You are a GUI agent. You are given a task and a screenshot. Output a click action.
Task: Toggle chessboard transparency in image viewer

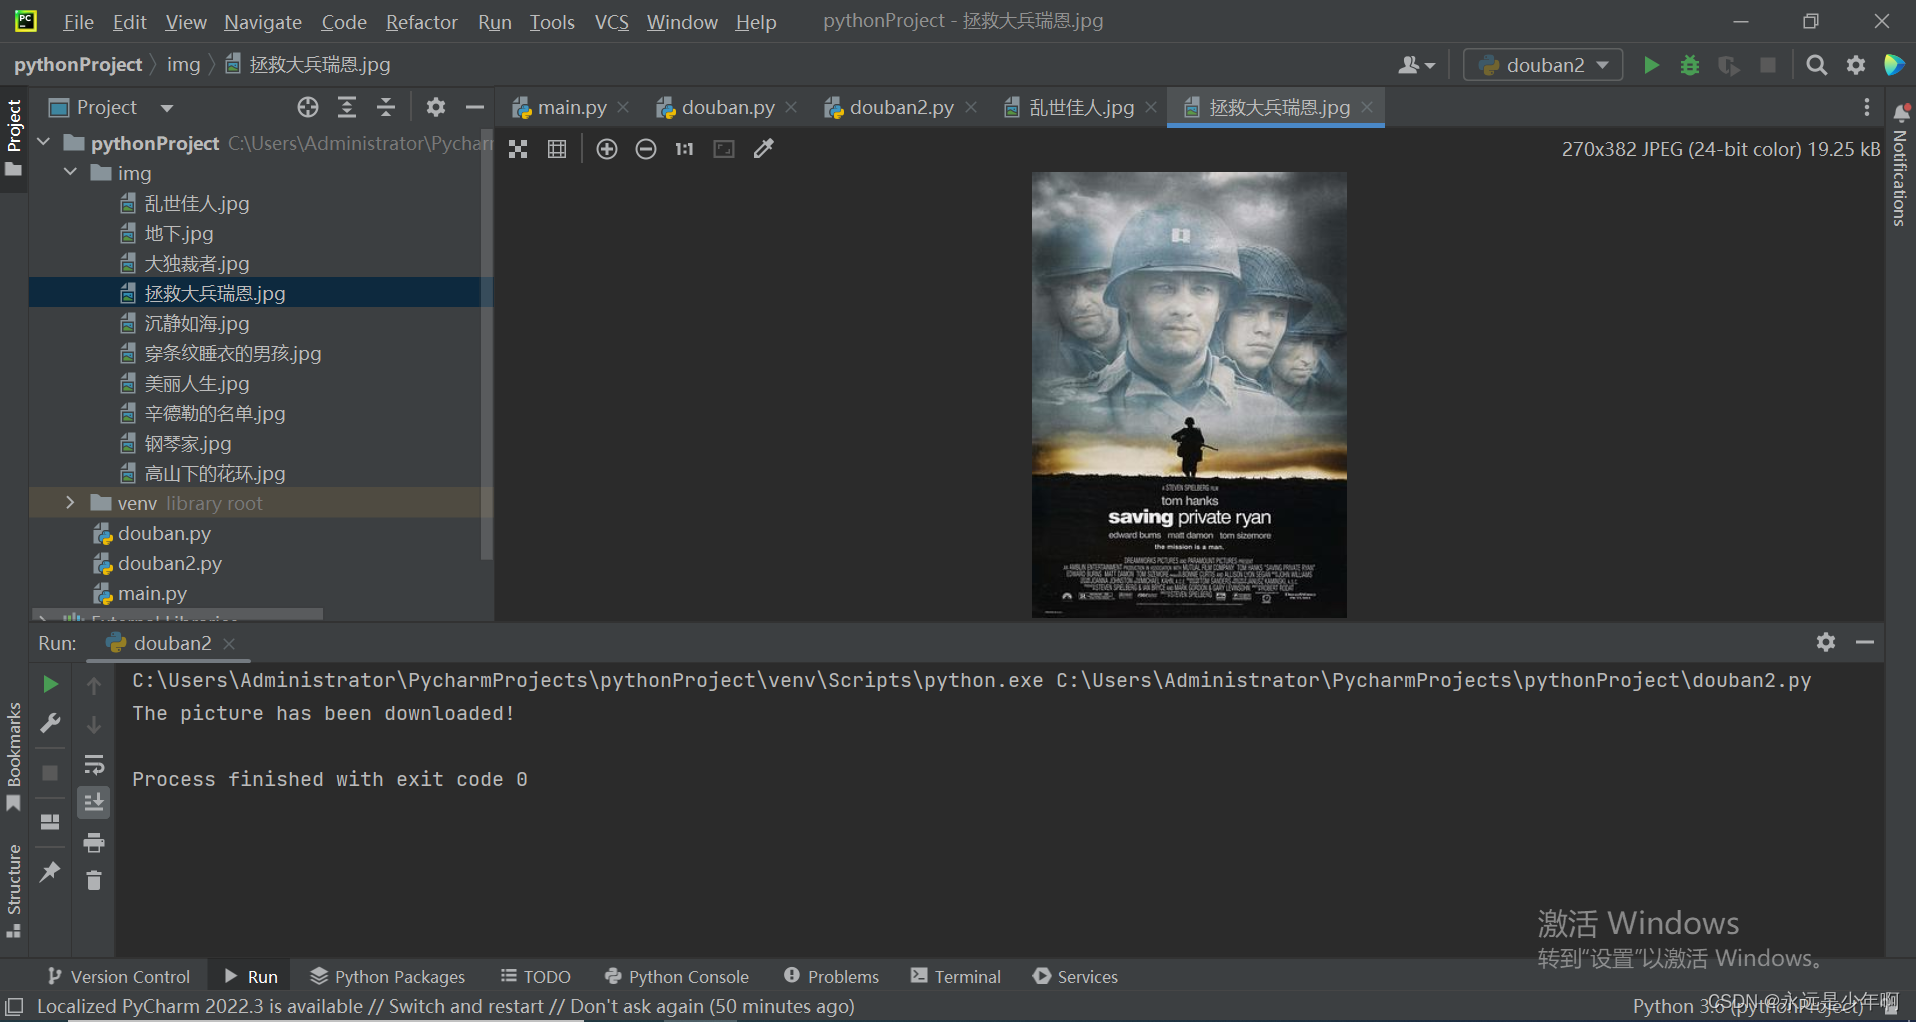click(518, 149)
